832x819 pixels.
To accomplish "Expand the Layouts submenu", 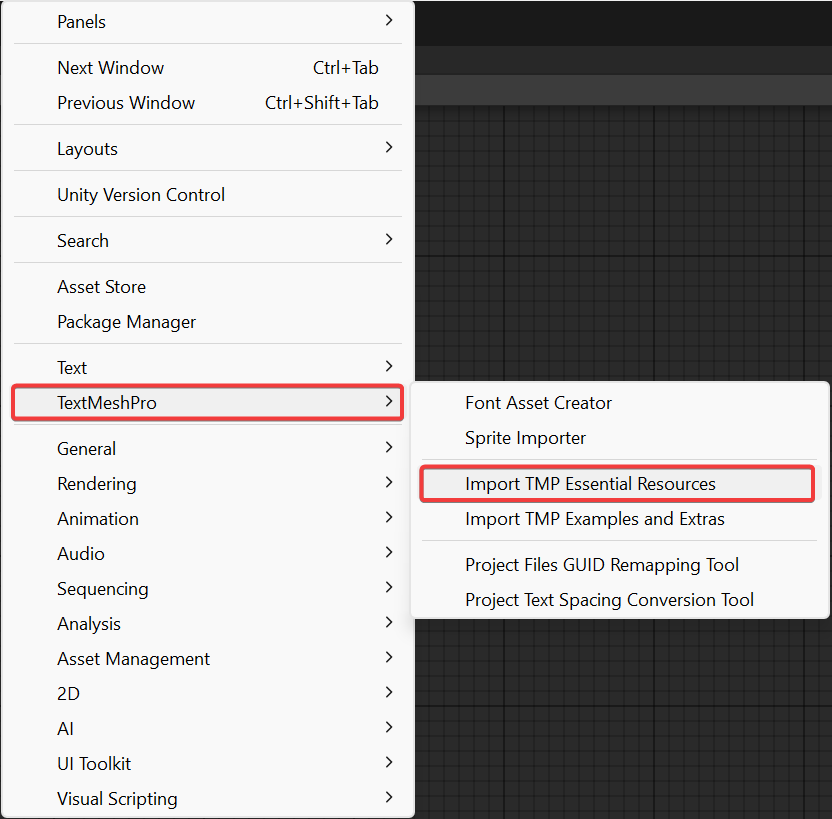I will tap(88, 149).
